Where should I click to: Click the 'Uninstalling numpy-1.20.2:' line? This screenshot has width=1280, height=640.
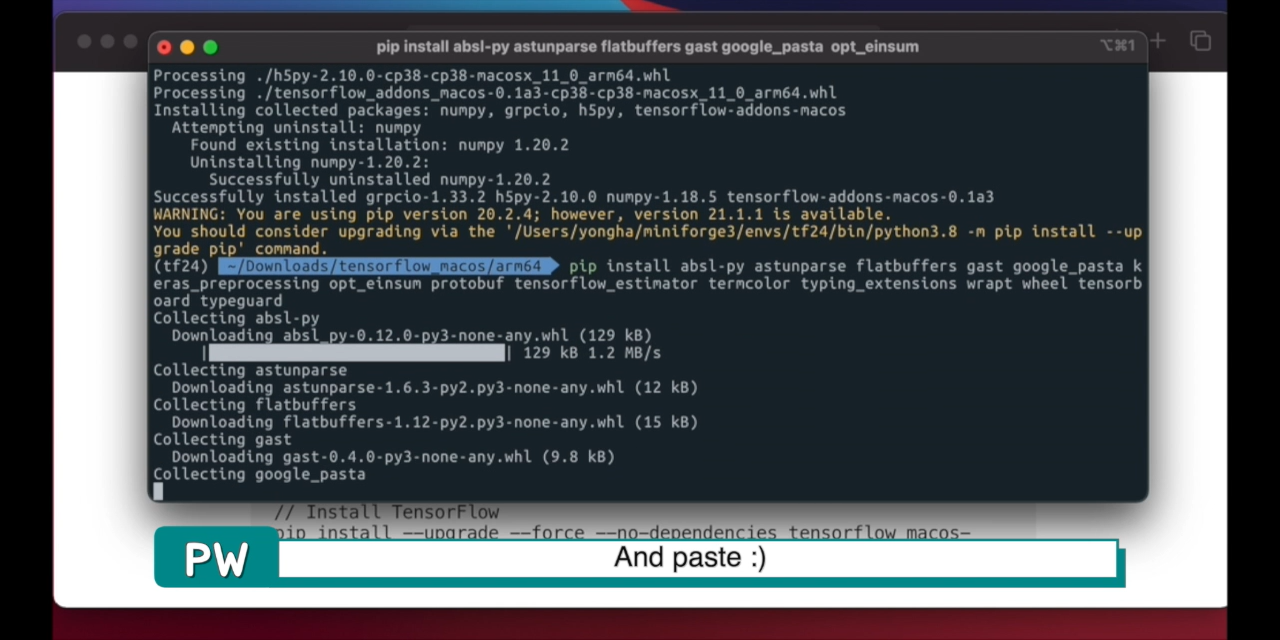pos(310,162)
